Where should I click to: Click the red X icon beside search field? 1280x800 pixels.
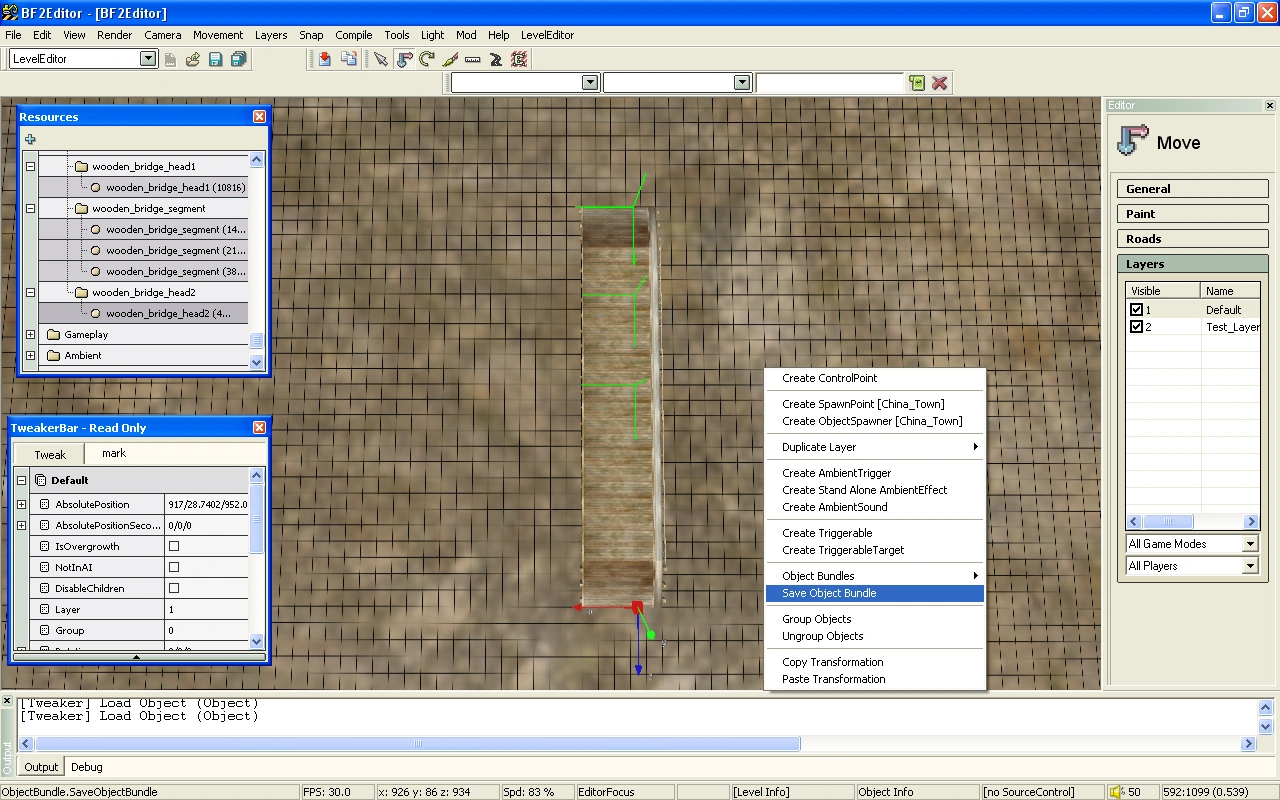coord(940,83)
